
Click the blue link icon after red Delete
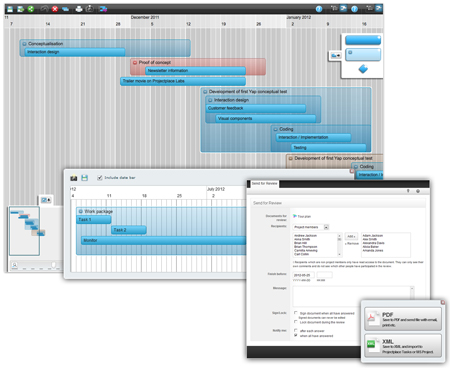(x=66, y=9)
